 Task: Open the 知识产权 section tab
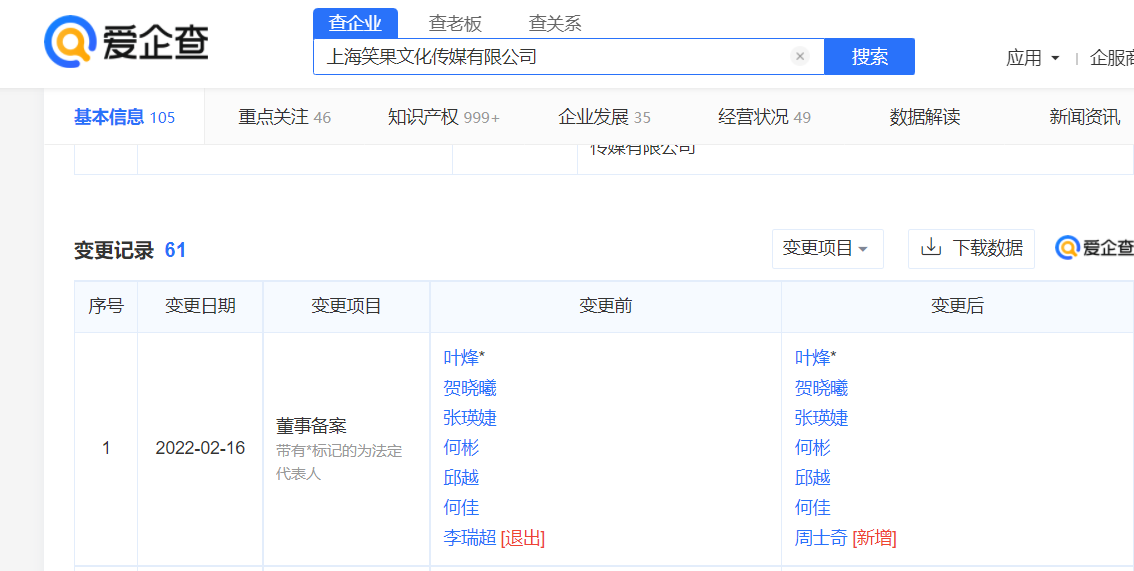click(x=443, y=117)
